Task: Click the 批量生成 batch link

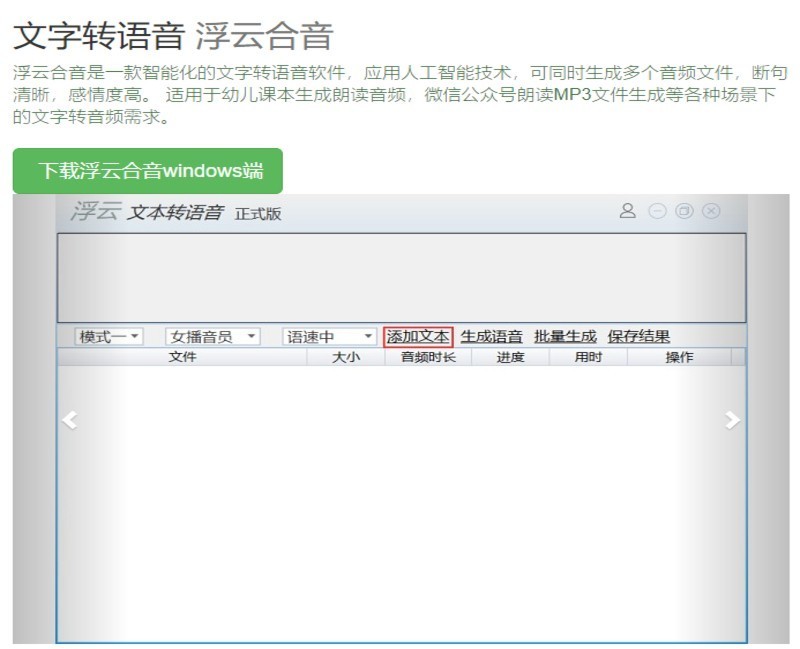Action: coord(565,337)
